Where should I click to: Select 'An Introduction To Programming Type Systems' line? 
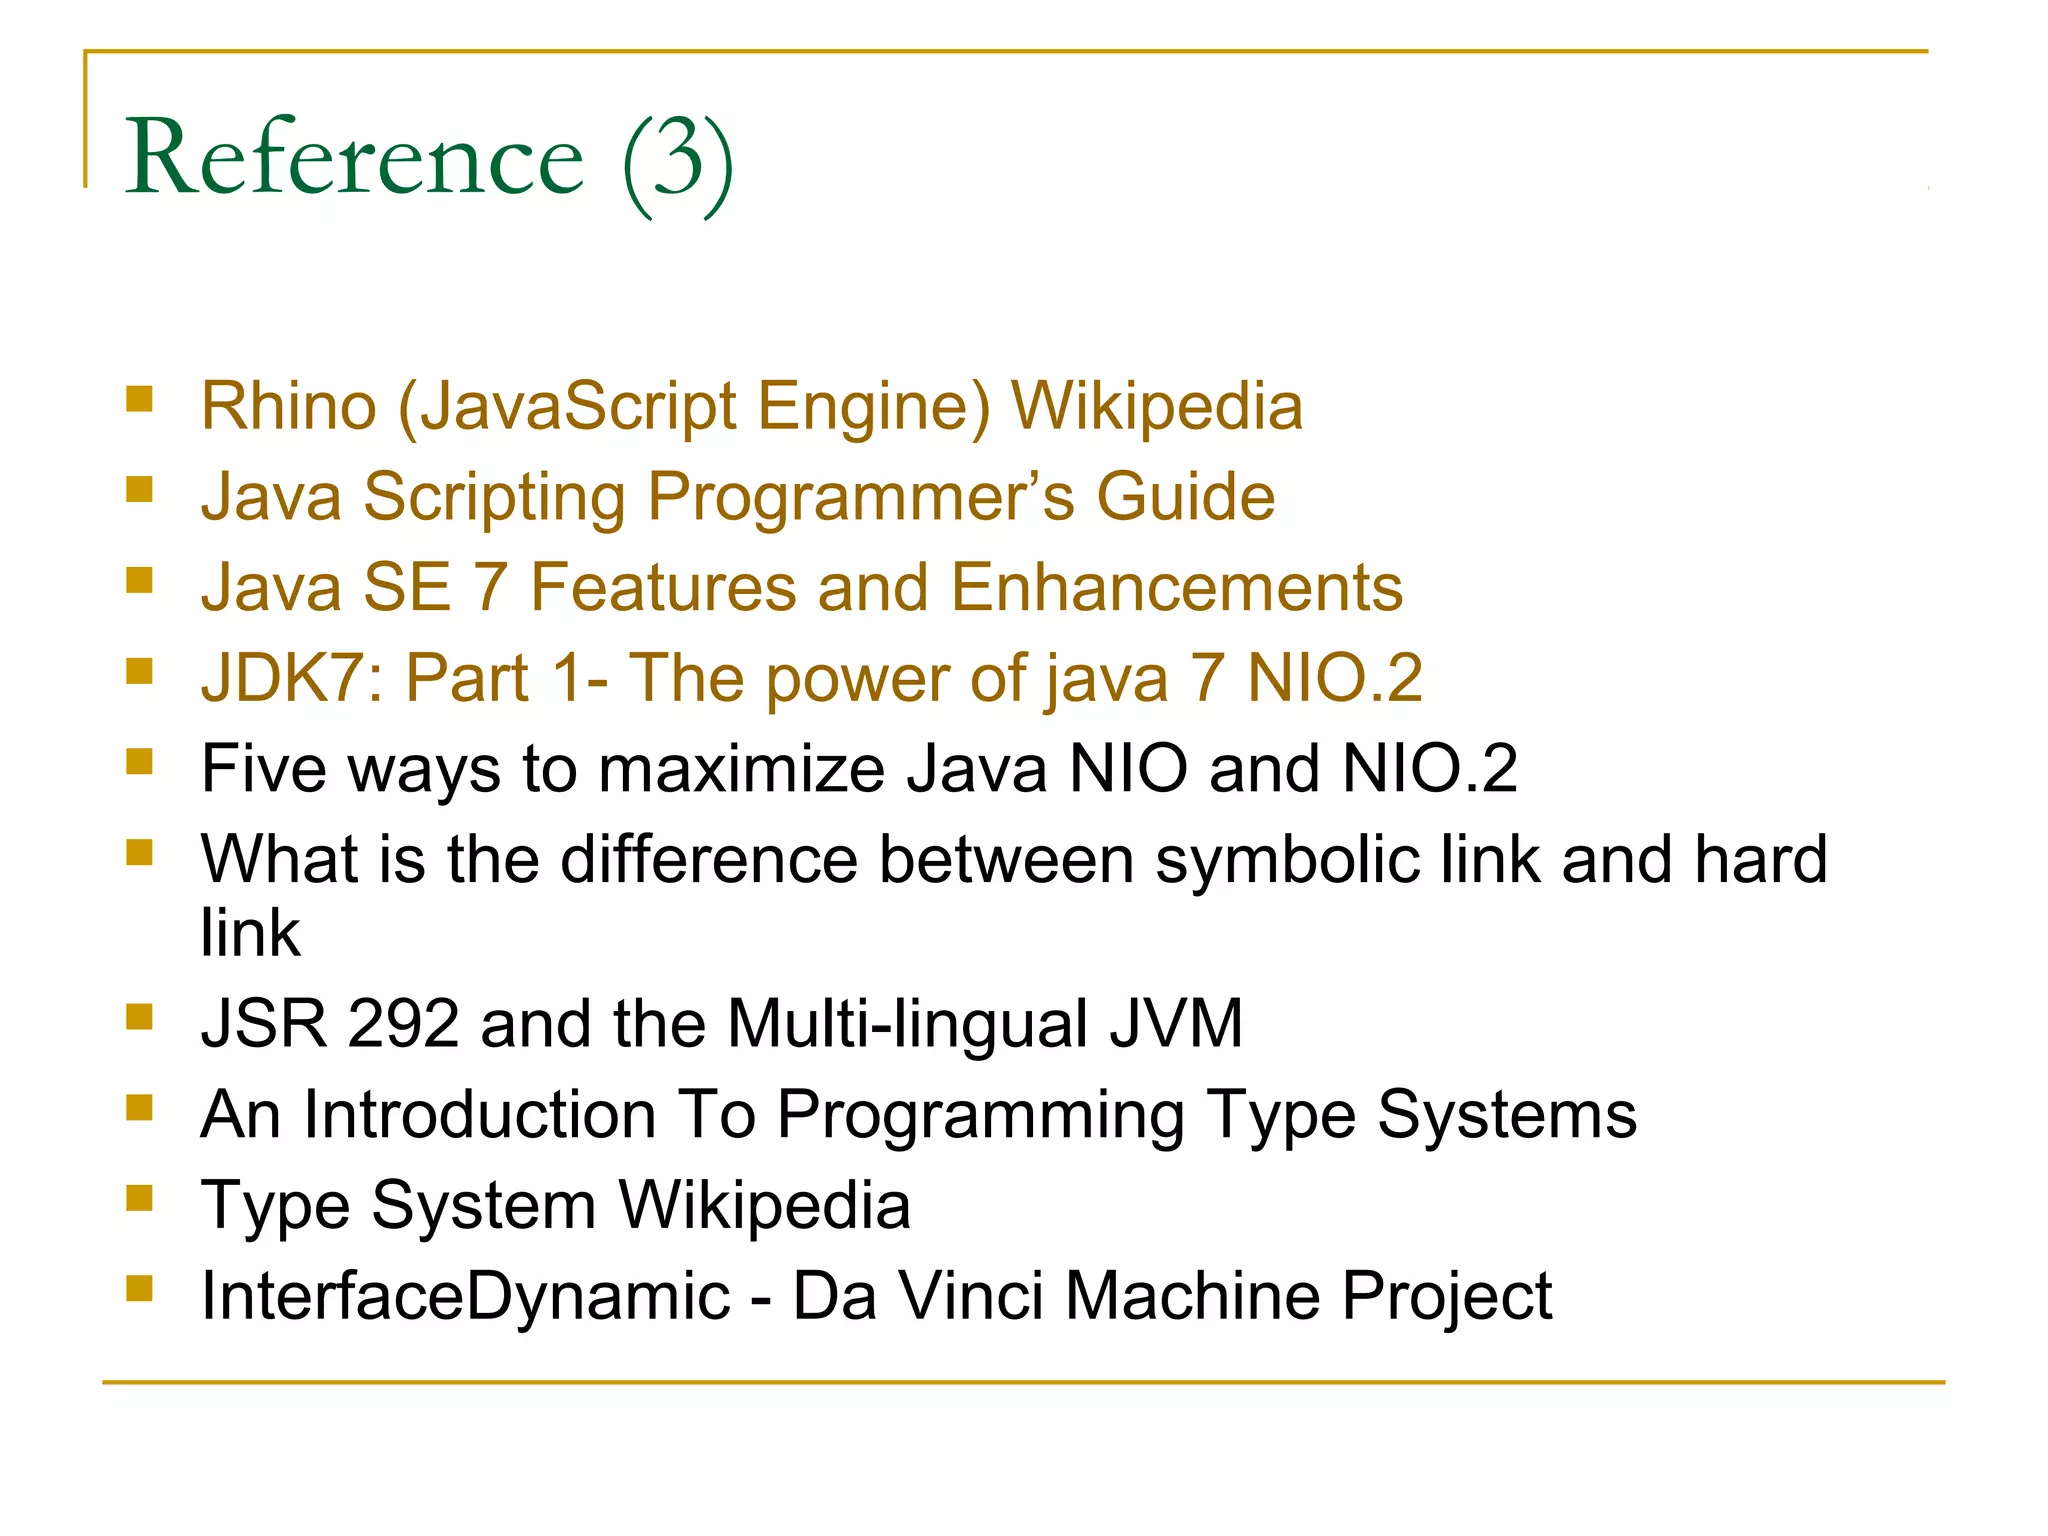(x=919, y=1115)
